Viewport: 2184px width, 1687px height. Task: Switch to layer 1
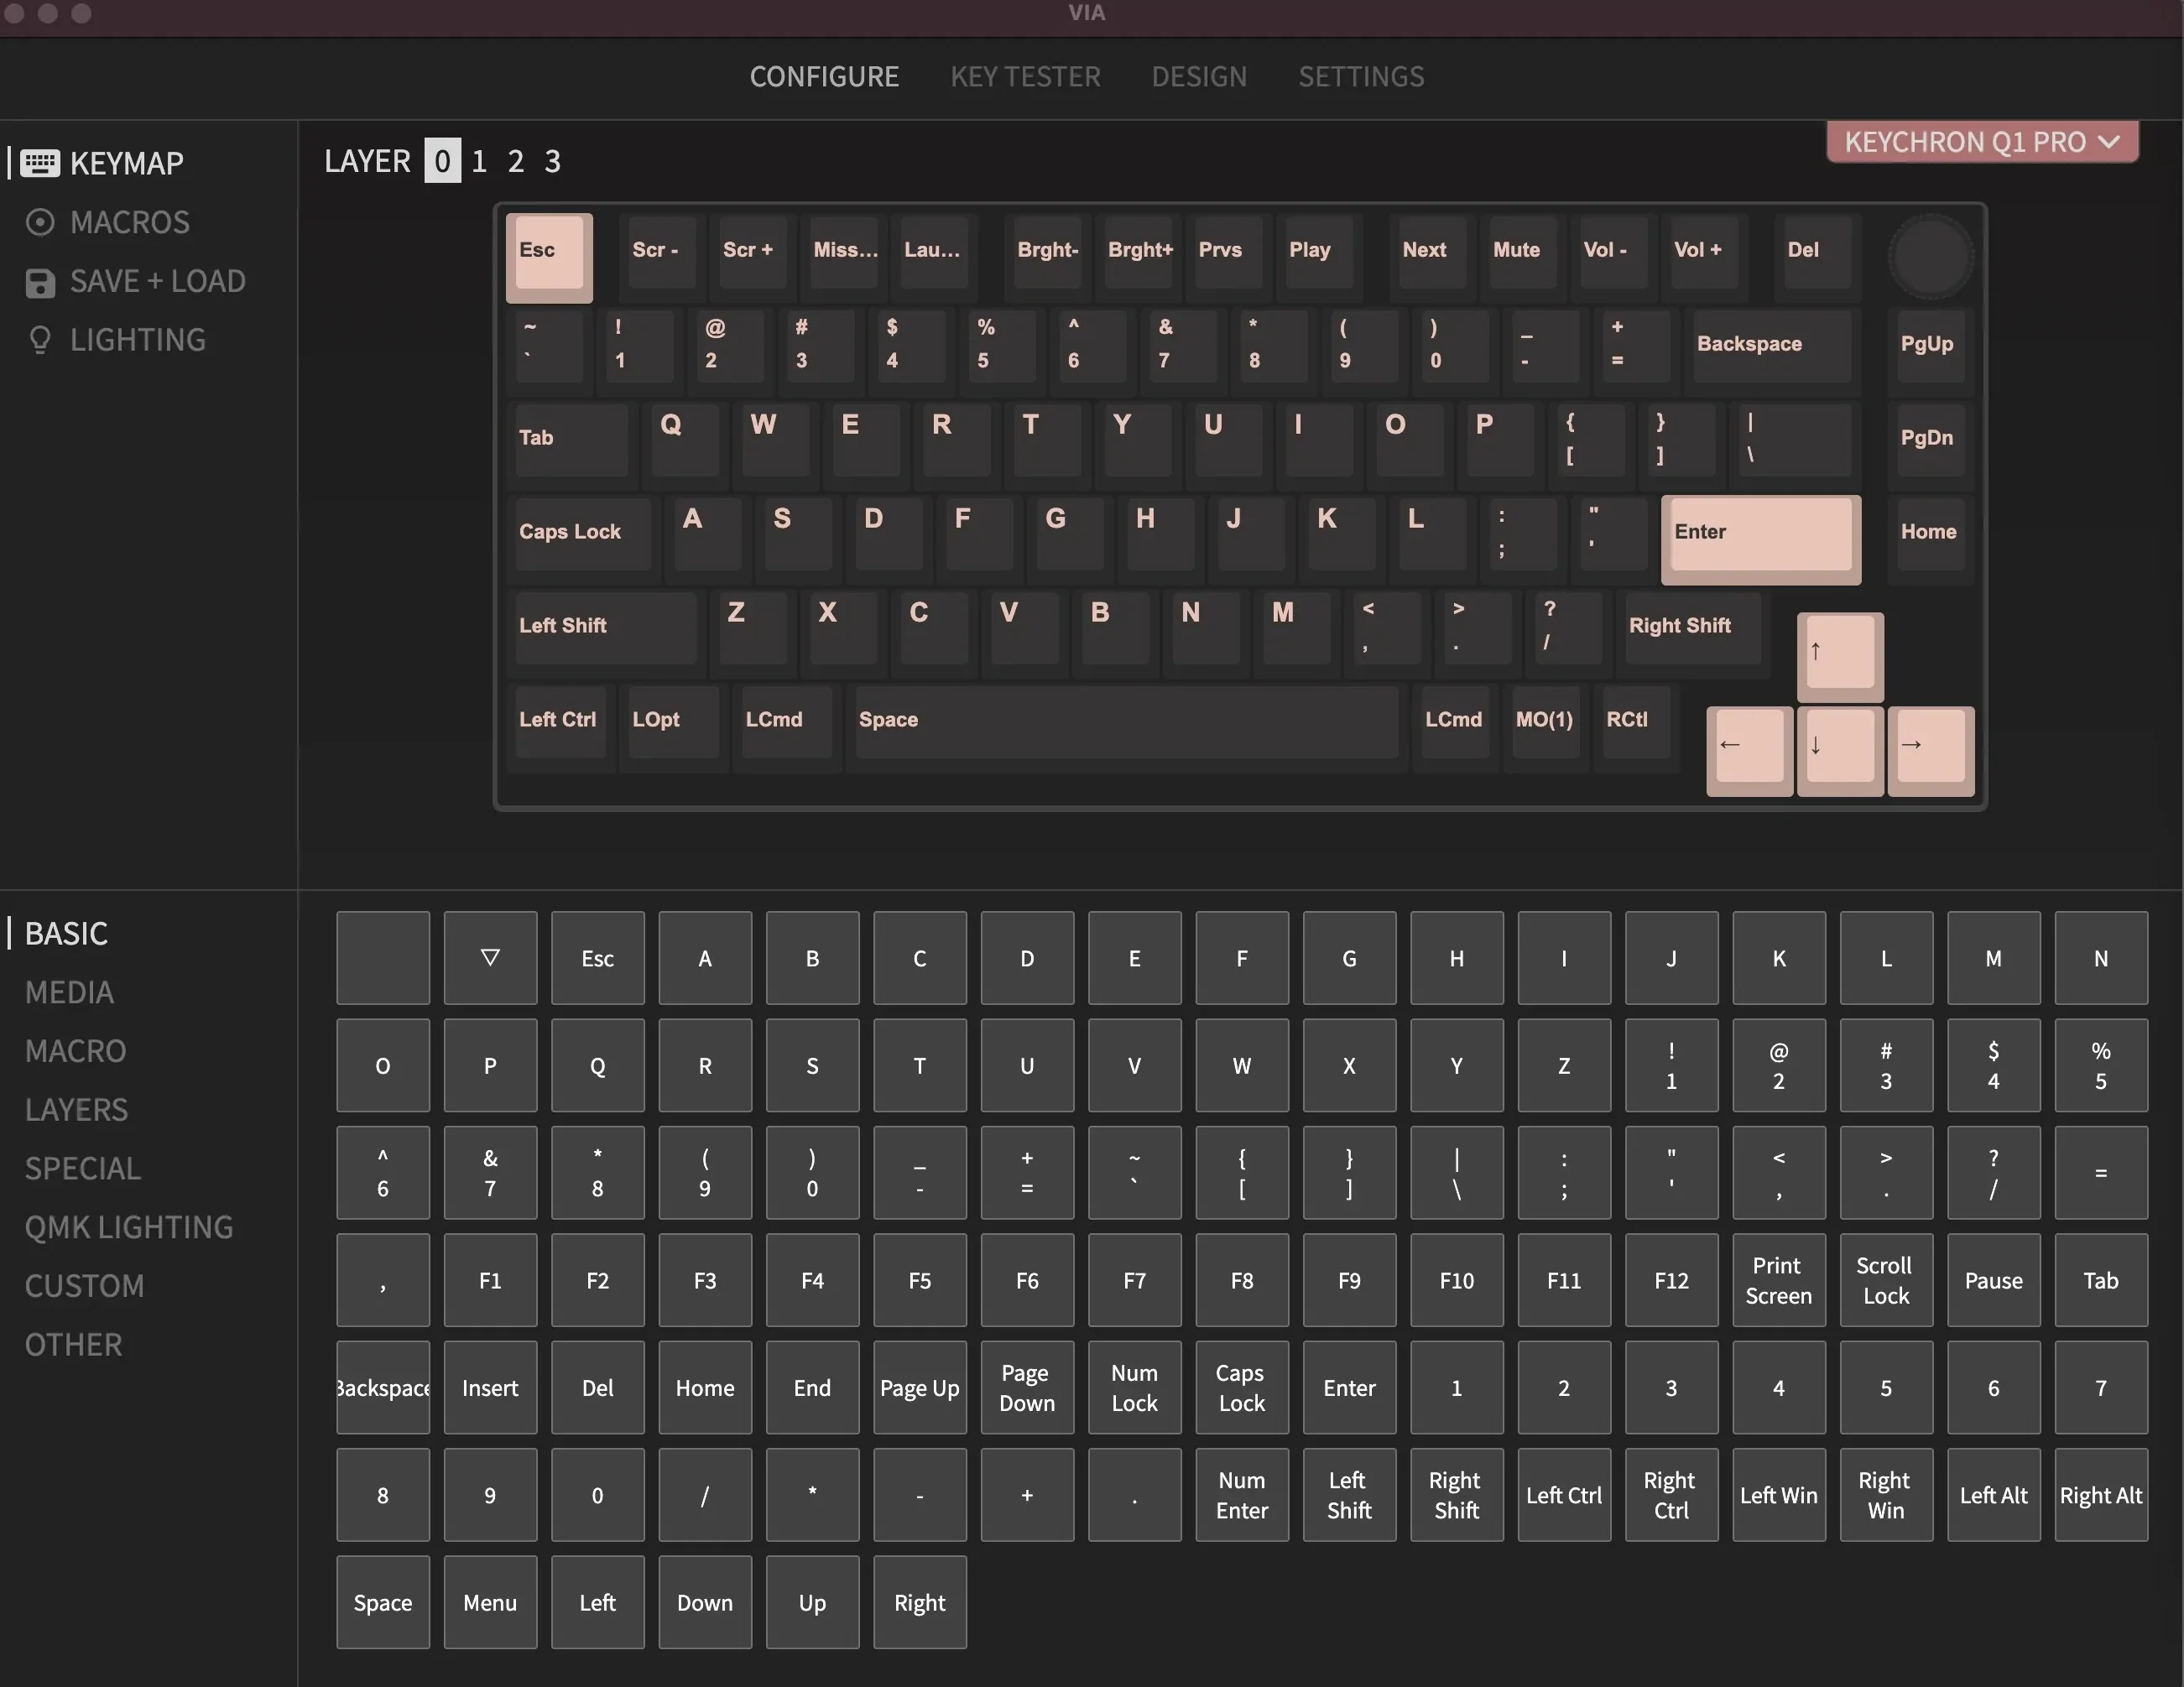(479, 161)
